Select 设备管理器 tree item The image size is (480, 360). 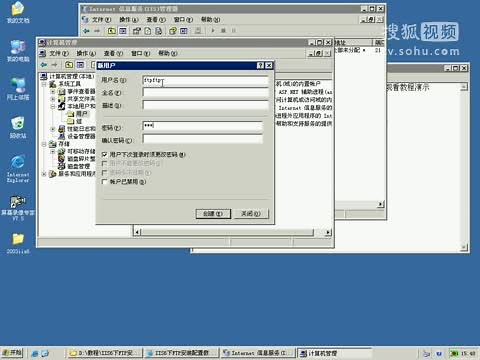pyautogui.click(x=77, y=136)
